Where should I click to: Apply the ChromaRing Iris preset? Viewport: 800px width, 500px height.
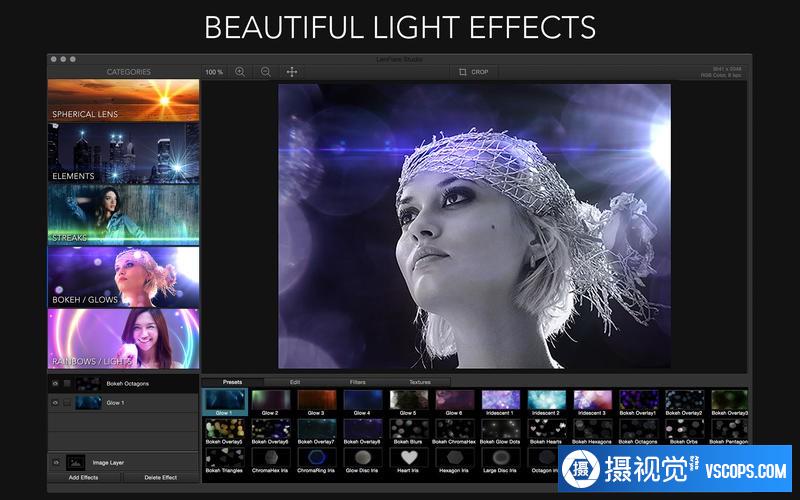pyautogui.click(x=316, y=460)
